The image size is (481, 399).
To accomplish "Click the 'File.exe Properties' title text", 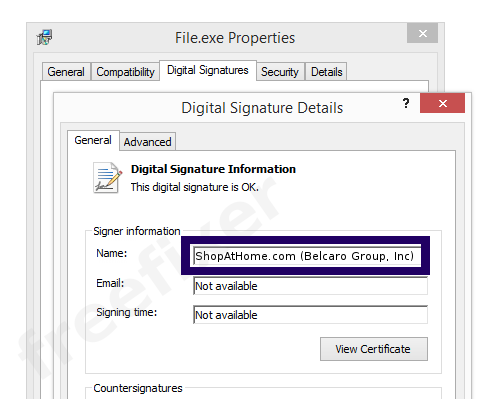I will 235,38.
